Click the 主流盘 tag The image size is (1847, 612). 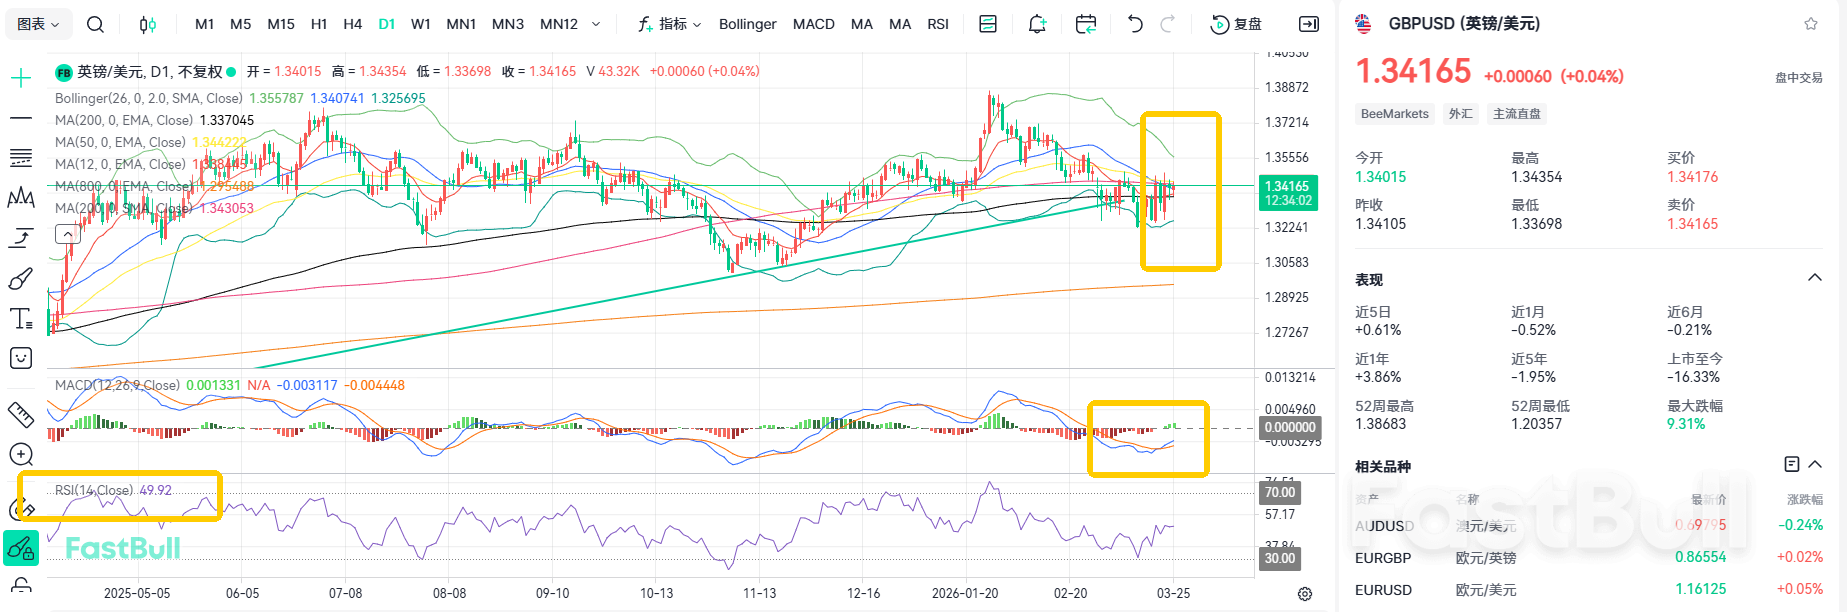click(x=1517, y=114)
